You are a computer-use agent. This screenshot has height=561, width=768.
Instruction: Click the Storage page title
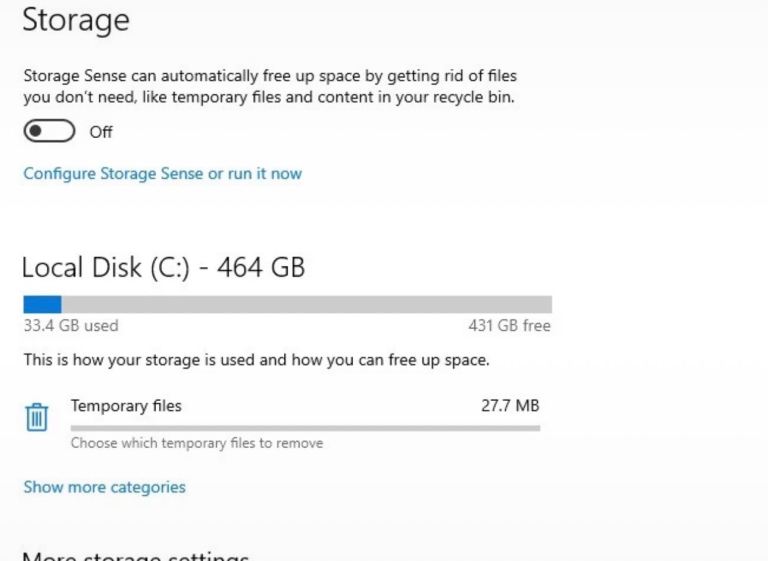(76, 20)
